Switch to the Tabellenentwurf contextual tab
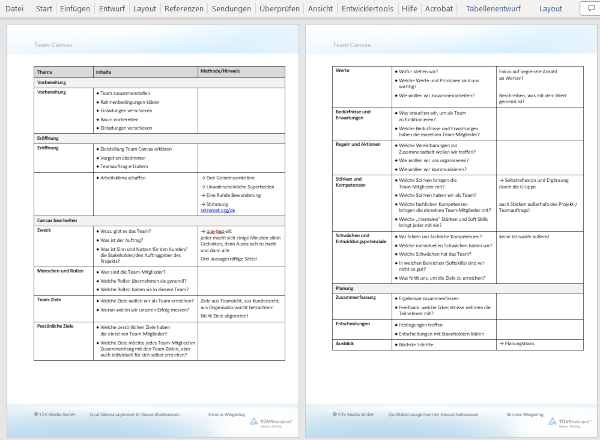The width and height of the screenshot is (600, 440). (494, 8)
